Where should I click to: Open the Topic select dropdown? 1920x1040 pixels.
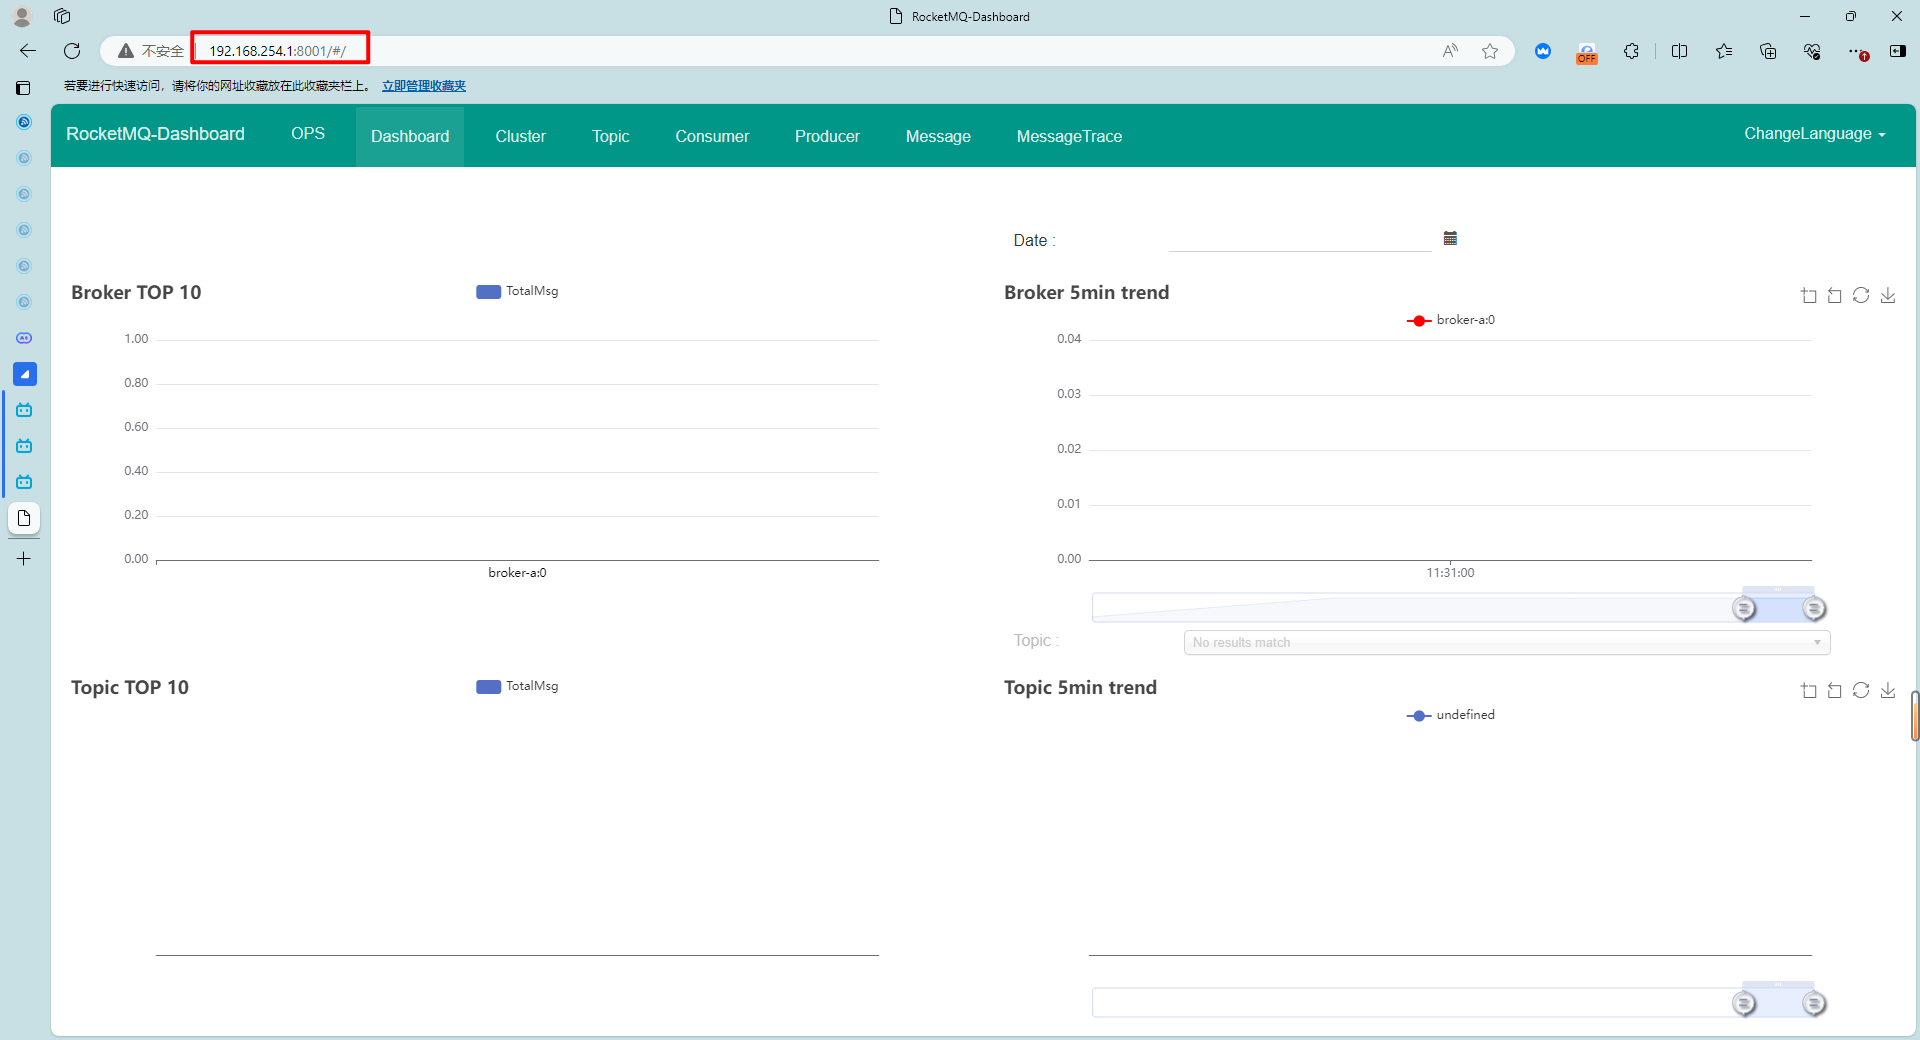[1507, 642]
